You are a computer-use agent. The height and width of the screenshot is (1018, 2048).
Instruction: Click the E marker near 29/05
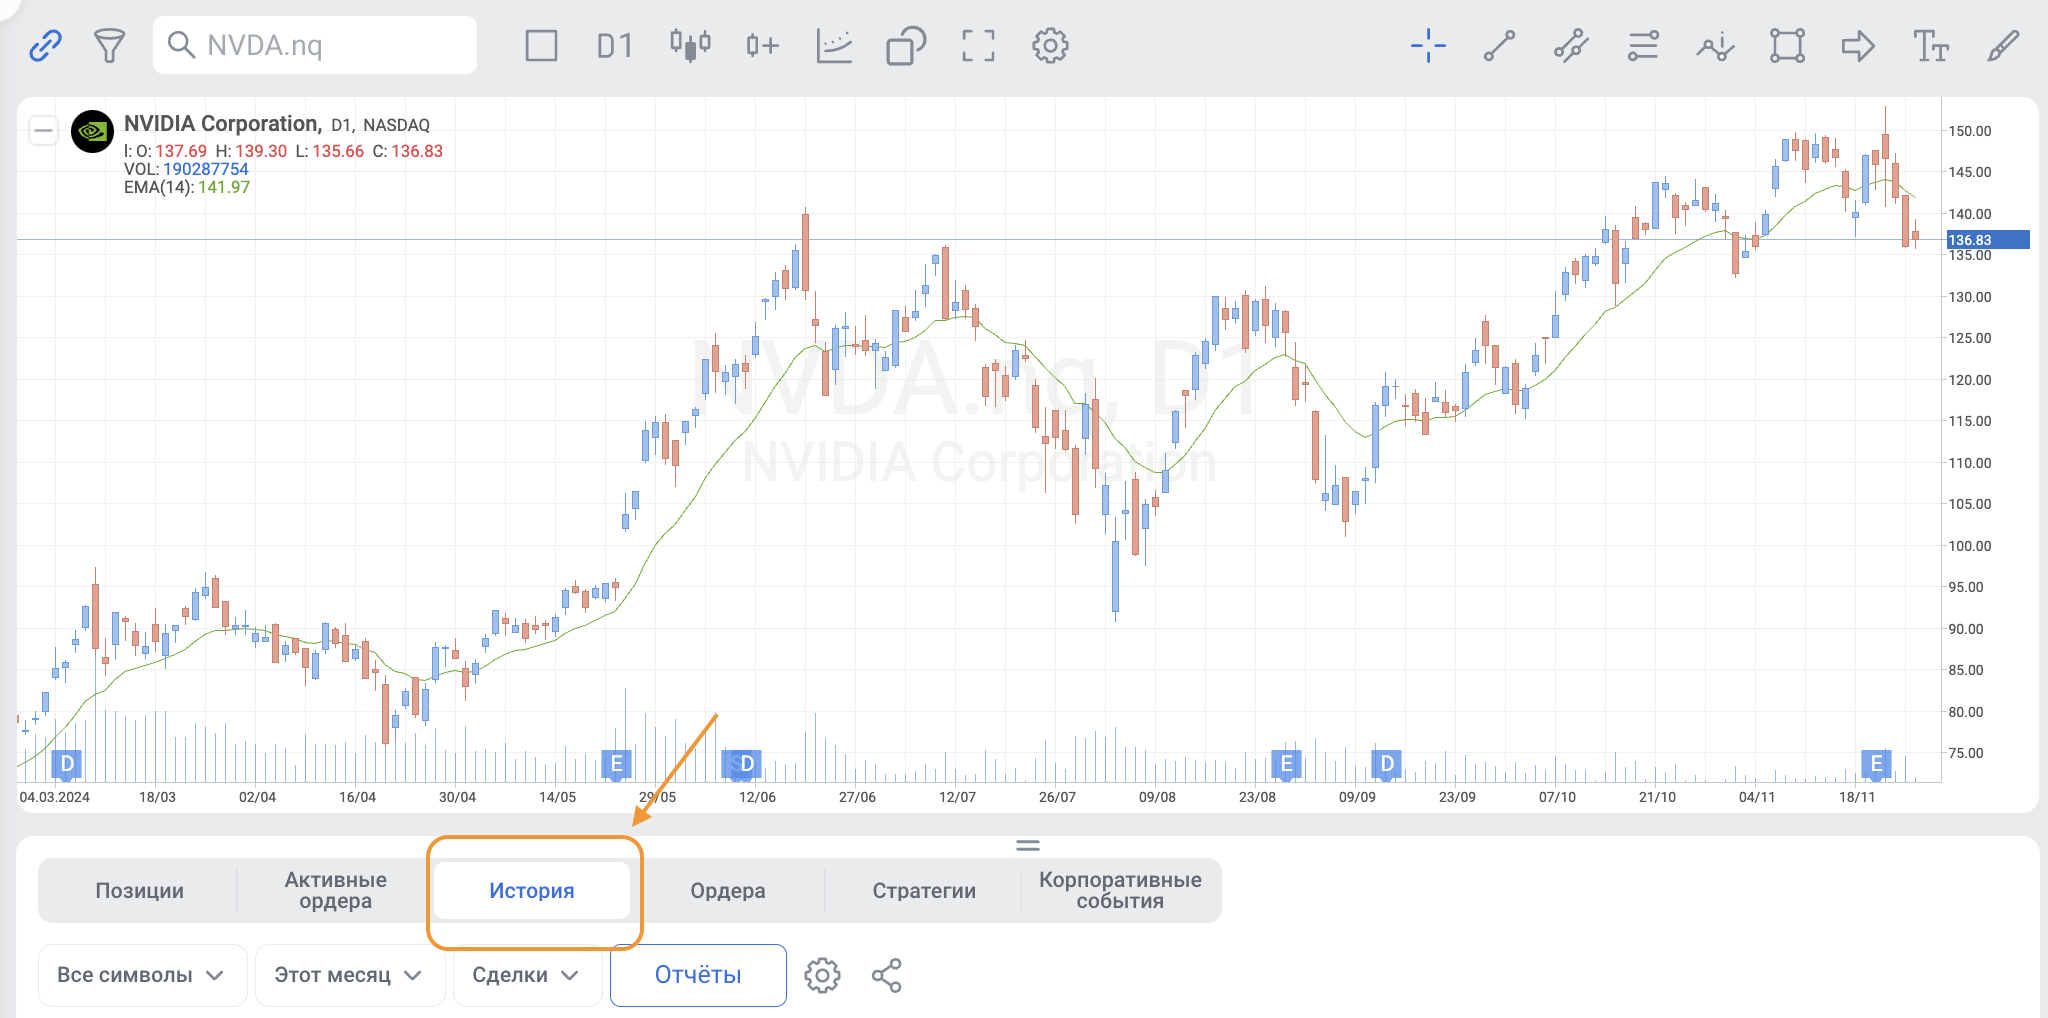tap(616, 764)
